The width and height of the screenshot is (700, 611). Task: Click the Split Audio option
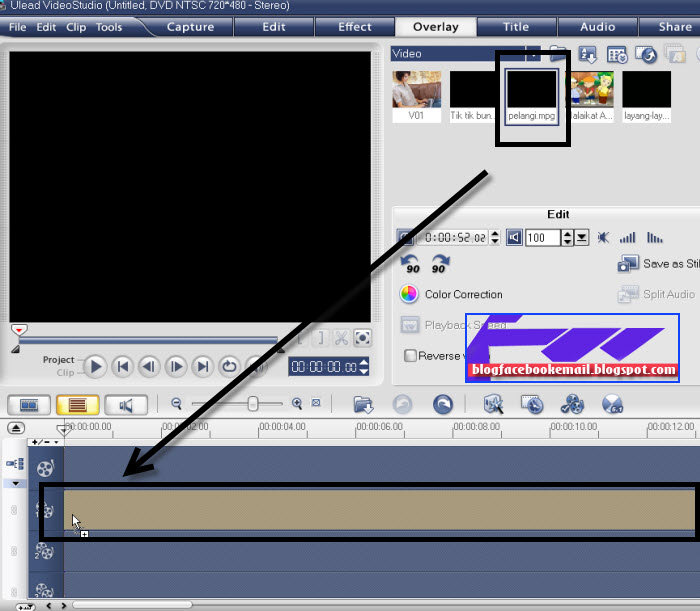pos(656,294)
